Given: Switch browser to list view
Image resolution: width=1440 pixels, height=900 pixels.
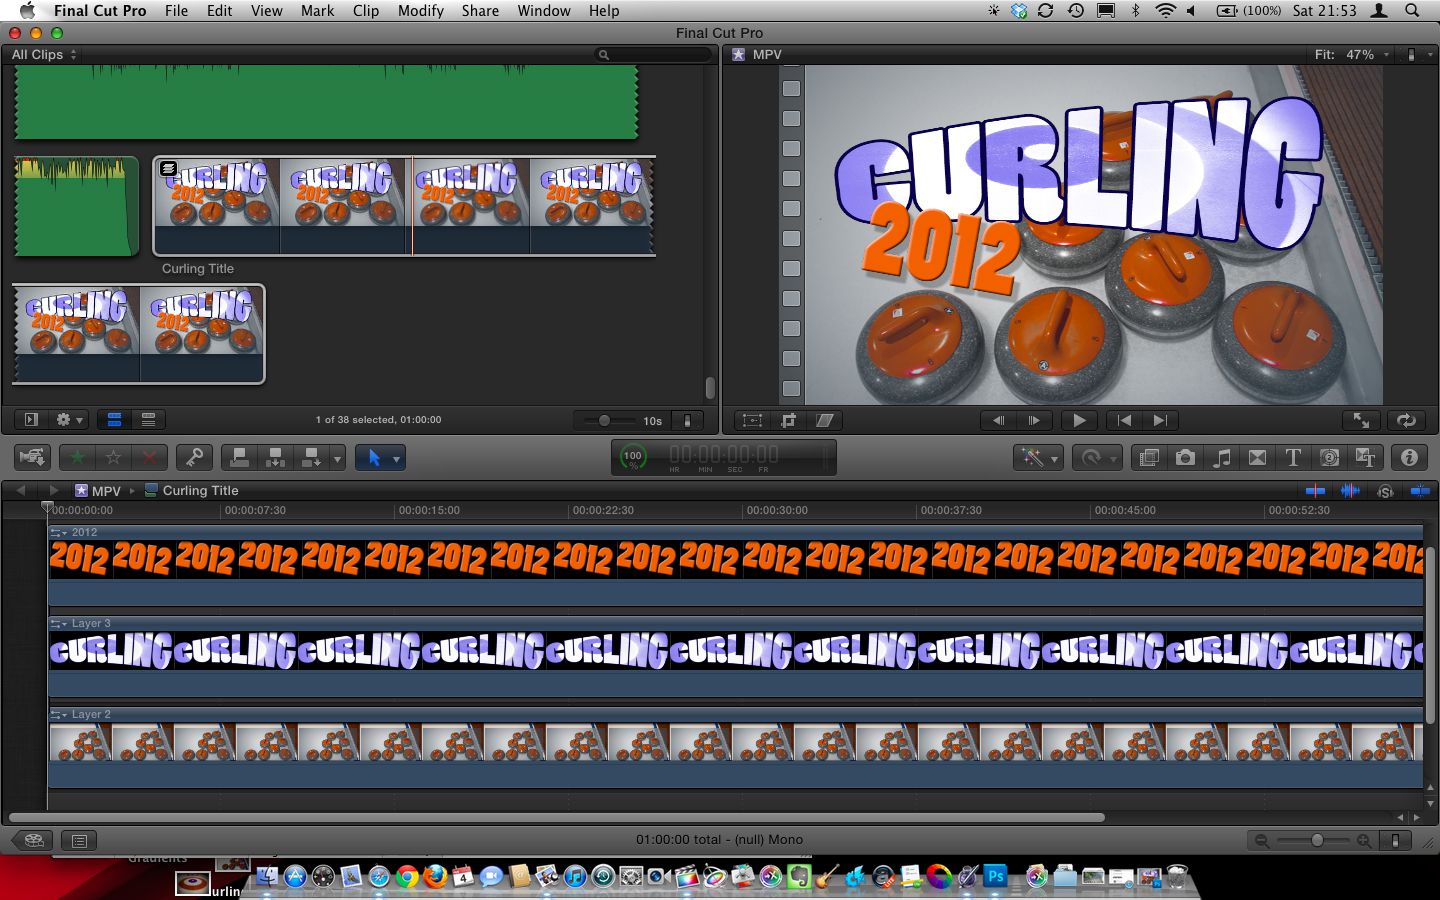Looking at the screenshot, I should click(x=148, y=420).
